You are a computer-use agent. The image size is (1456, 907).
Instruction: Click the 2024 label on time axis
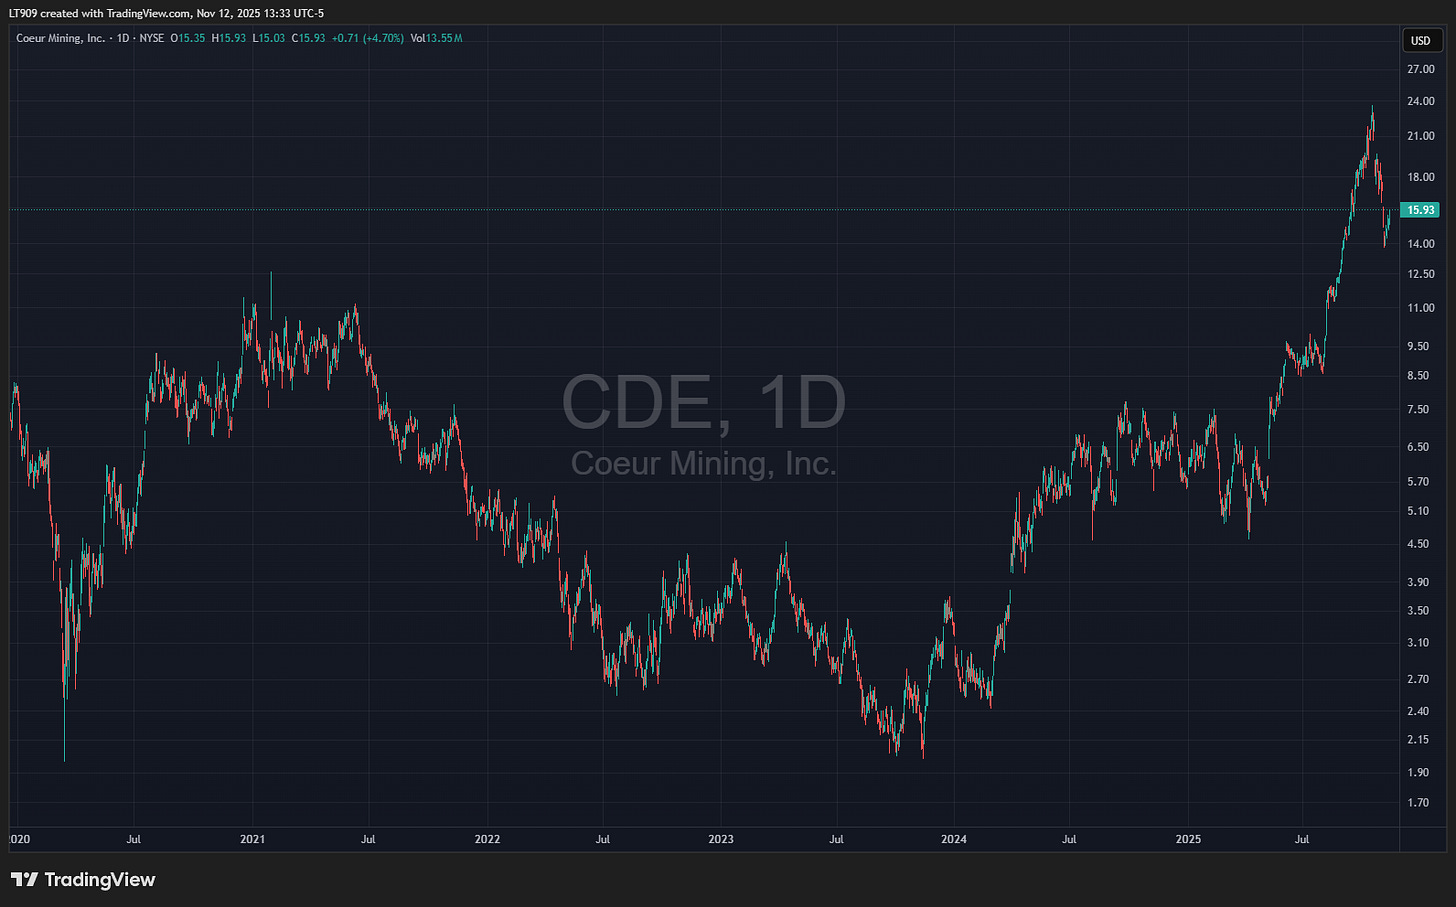(x=954, y=839)
